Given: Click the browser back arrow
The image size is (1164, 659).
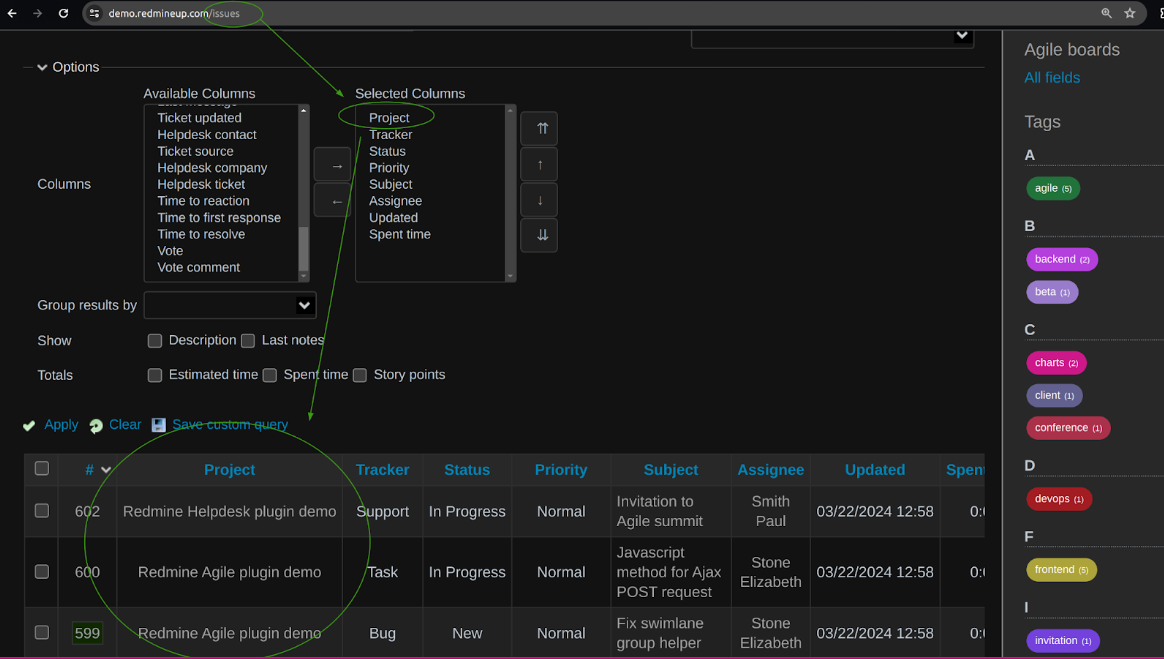Looking at the screenshot, I should [12, 13].
